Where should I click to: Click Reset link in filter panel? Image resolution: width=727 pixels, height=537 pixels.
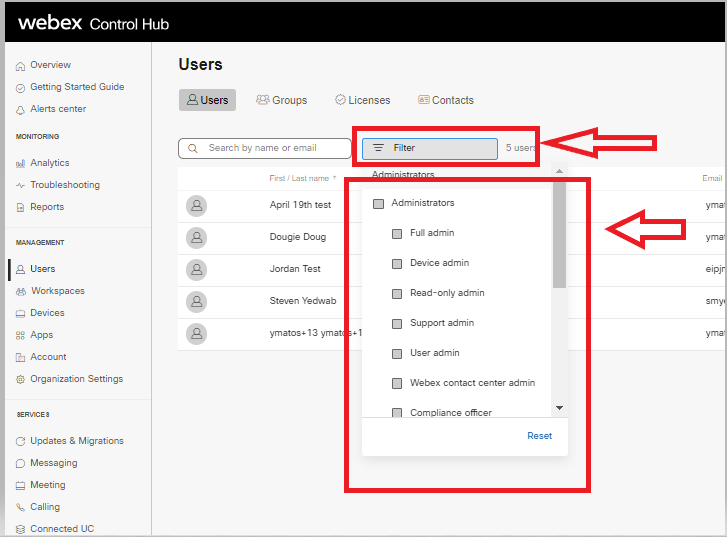(x=539, y=436)
